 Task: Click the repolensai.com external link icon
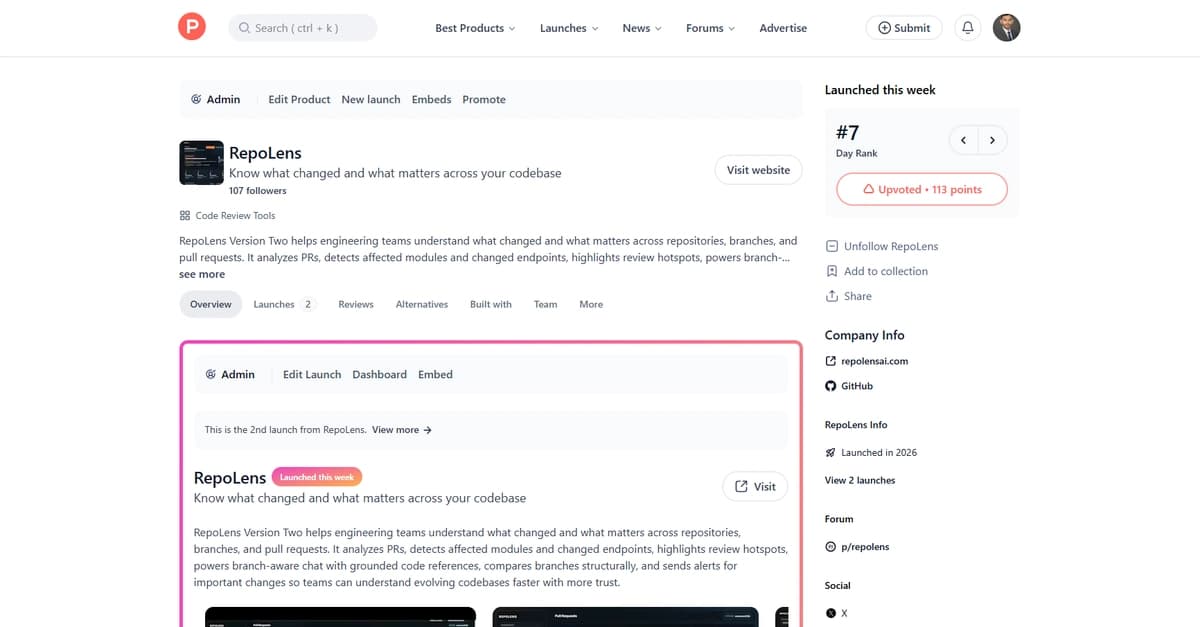pyautogui.click(x=831, y=361)
